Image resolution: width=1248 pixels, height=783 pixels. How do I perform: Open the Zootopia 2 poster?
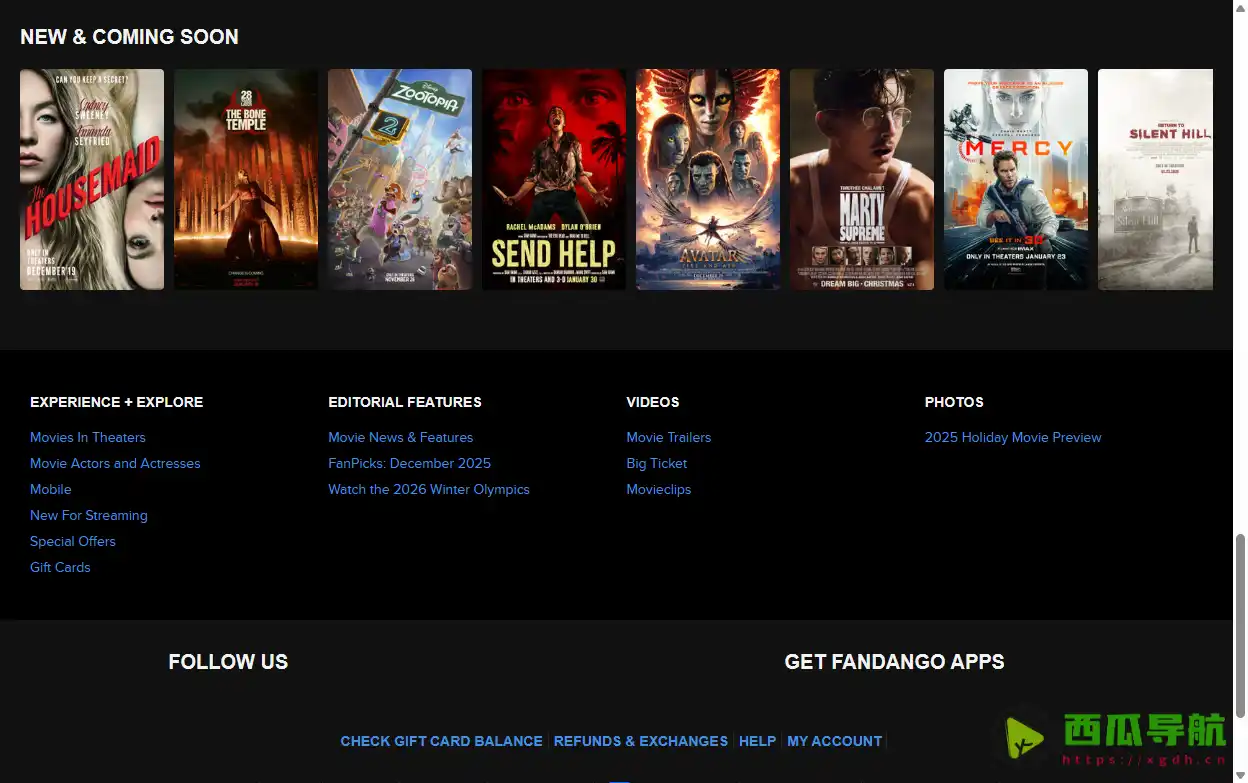400,180
